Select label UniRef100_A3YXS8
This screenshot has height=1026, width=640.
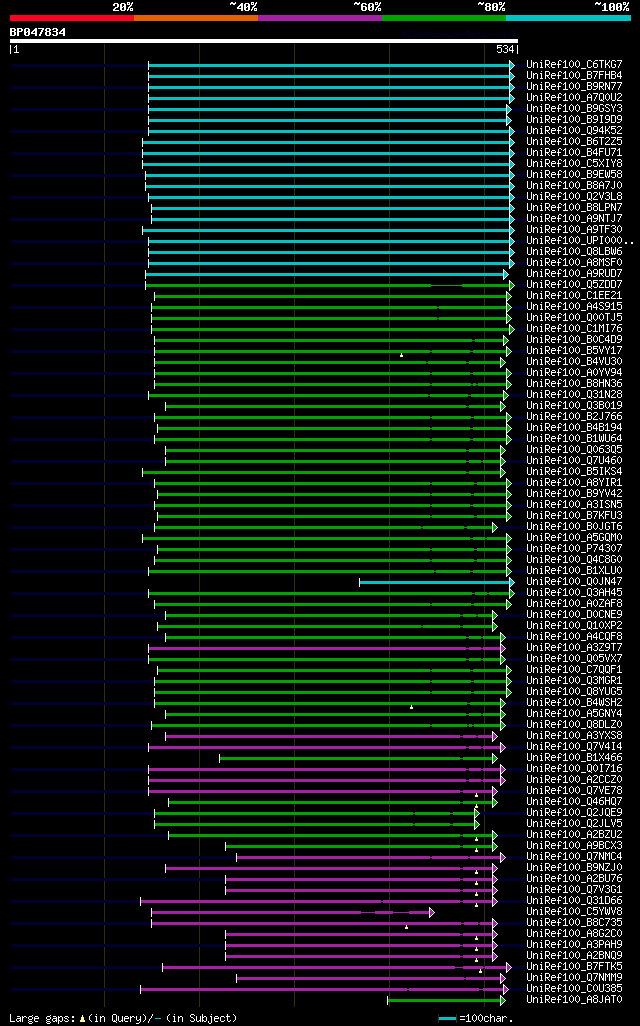click(x=574, y=735)
